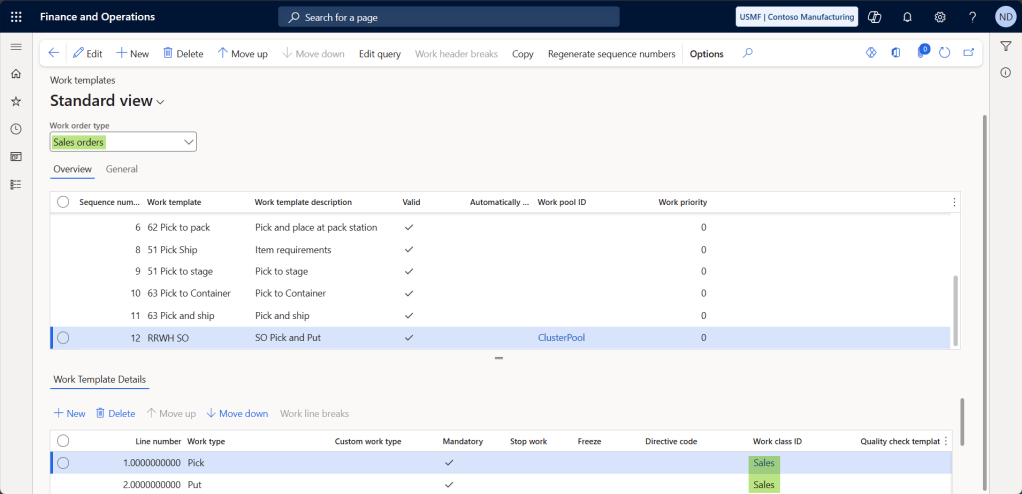Click Regenerate sequence numbers button
Viewport: 1022px width, 494px height.
point(611,54)
